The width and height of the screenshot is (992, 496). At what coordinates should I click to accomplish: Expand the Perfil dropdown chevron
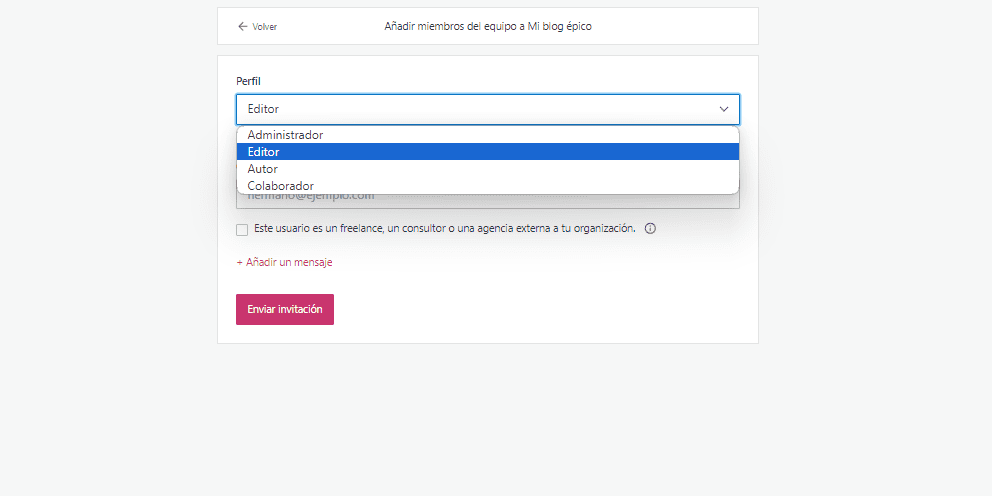click(x=724, y=109)
